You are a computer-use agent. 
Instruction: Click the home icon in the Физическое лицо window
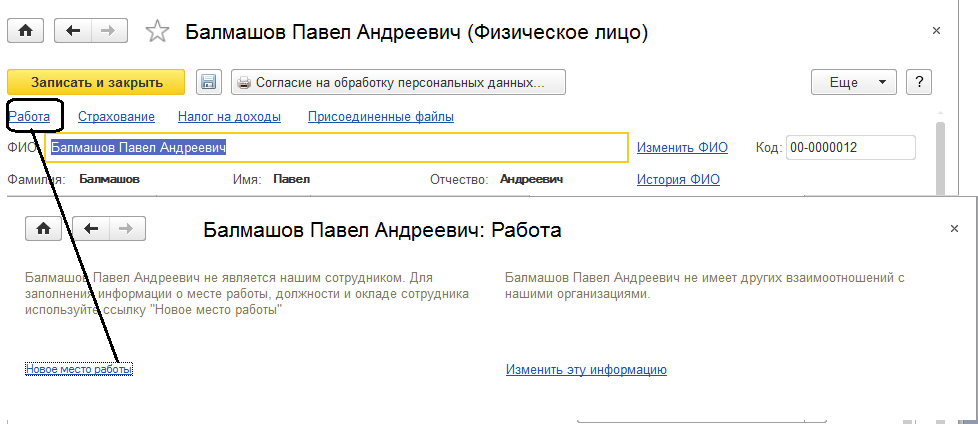pos(25,31)
